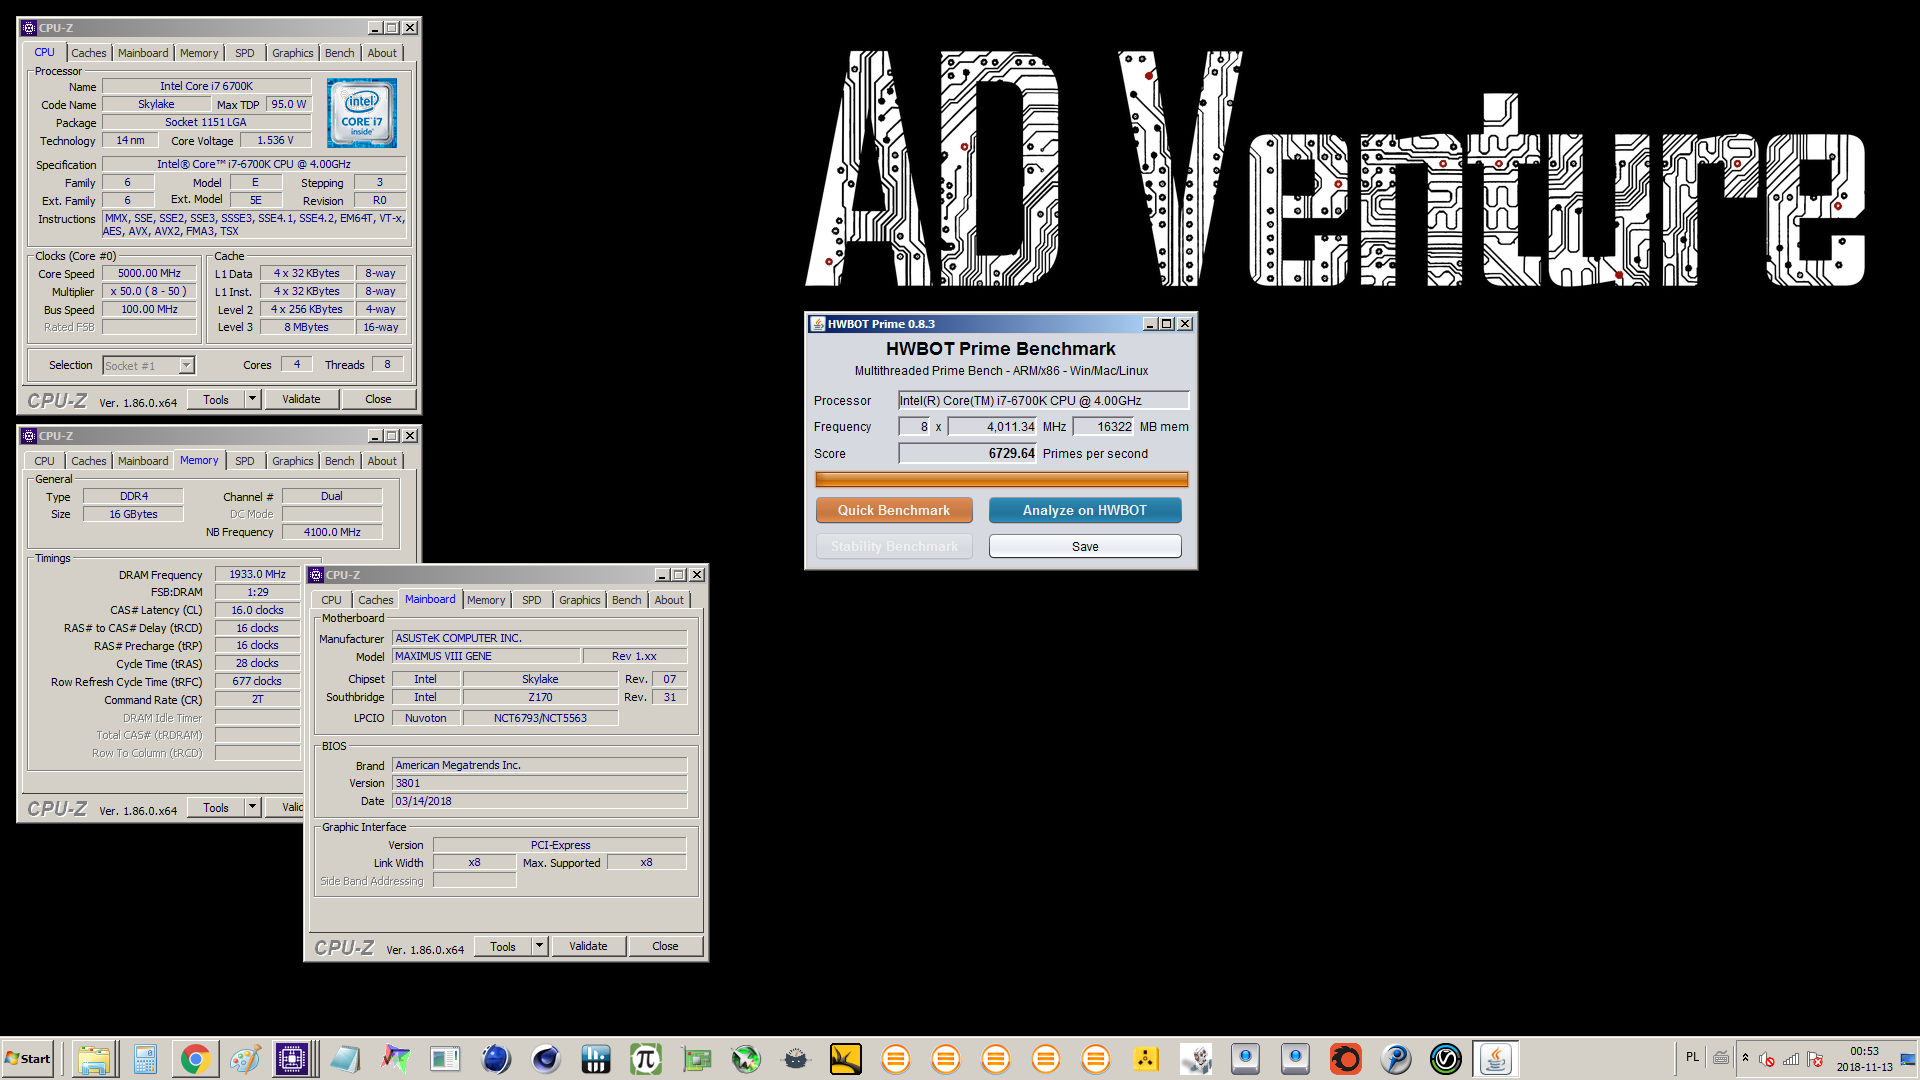Click the NB Frequency value 4100.0 MHz
The width and height of the screenshot is (1920, 1080).
pos(332,532)
